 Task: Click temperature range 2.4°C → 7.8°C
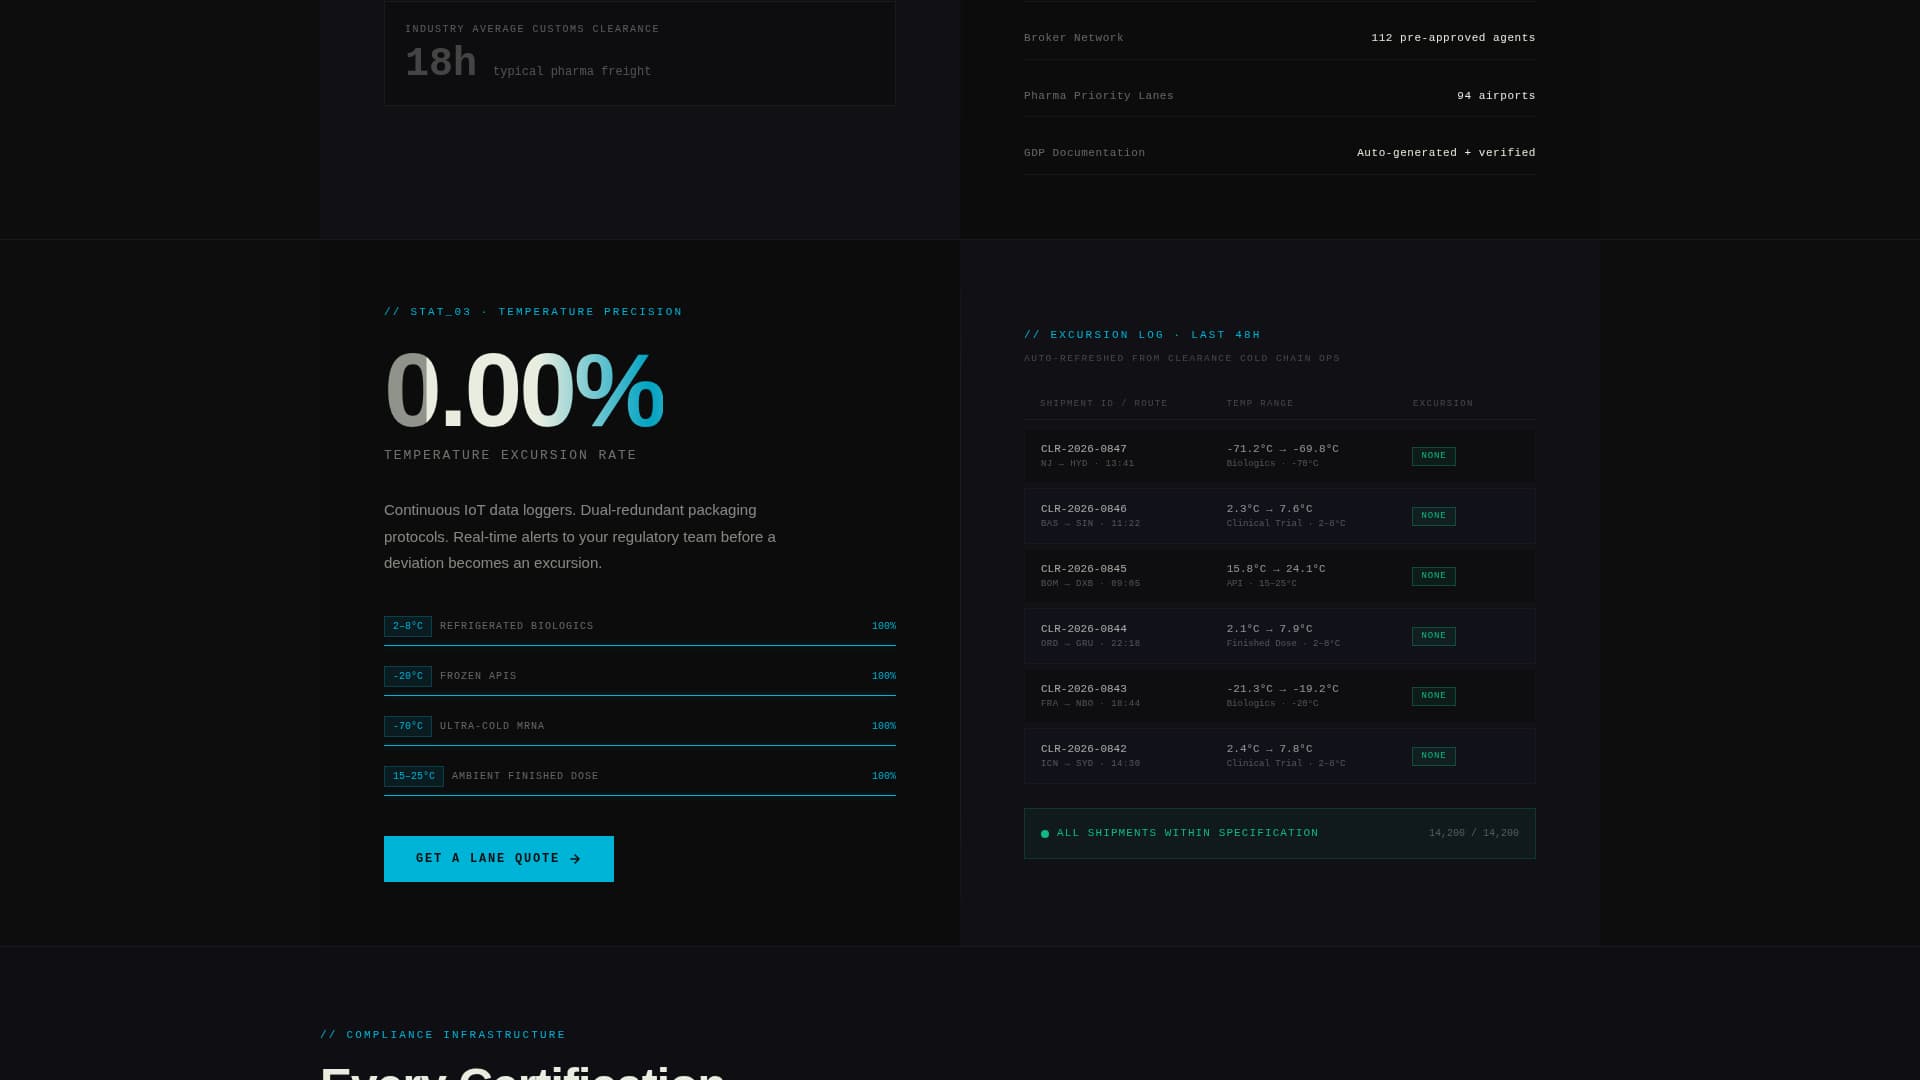1270,749
